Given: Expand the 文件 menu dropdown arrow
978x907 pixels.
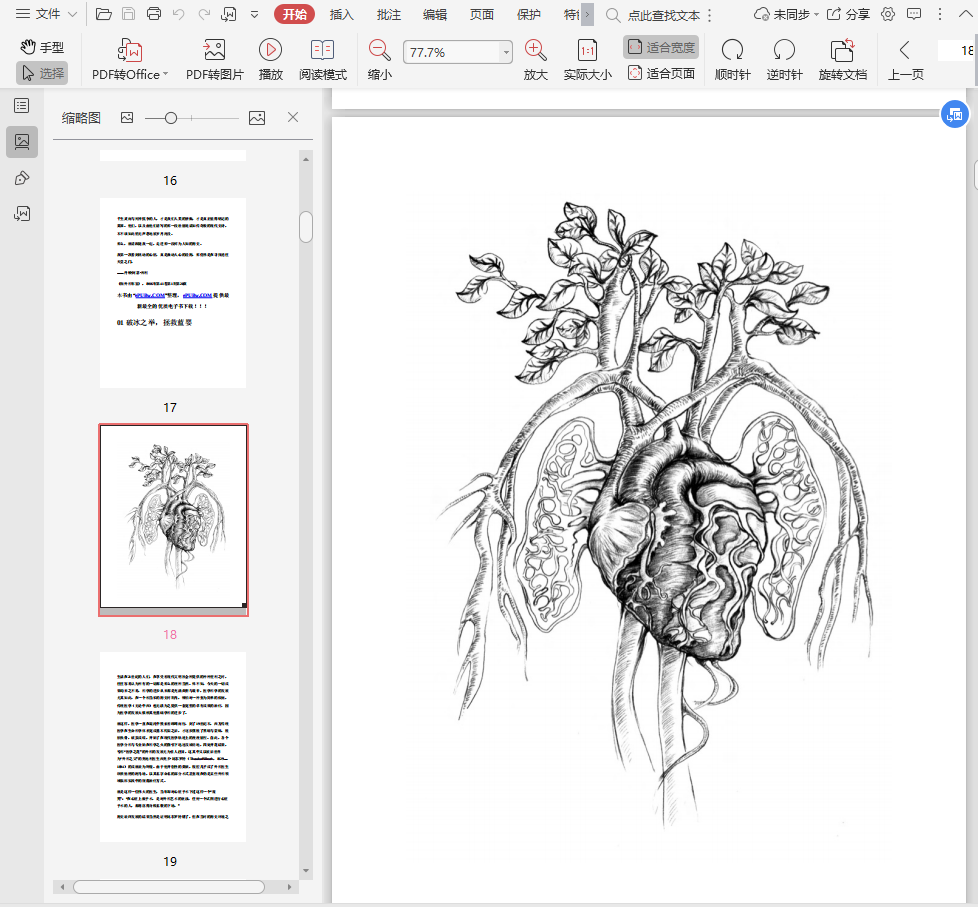Looking at the screenshot, I should coord(72,14).
